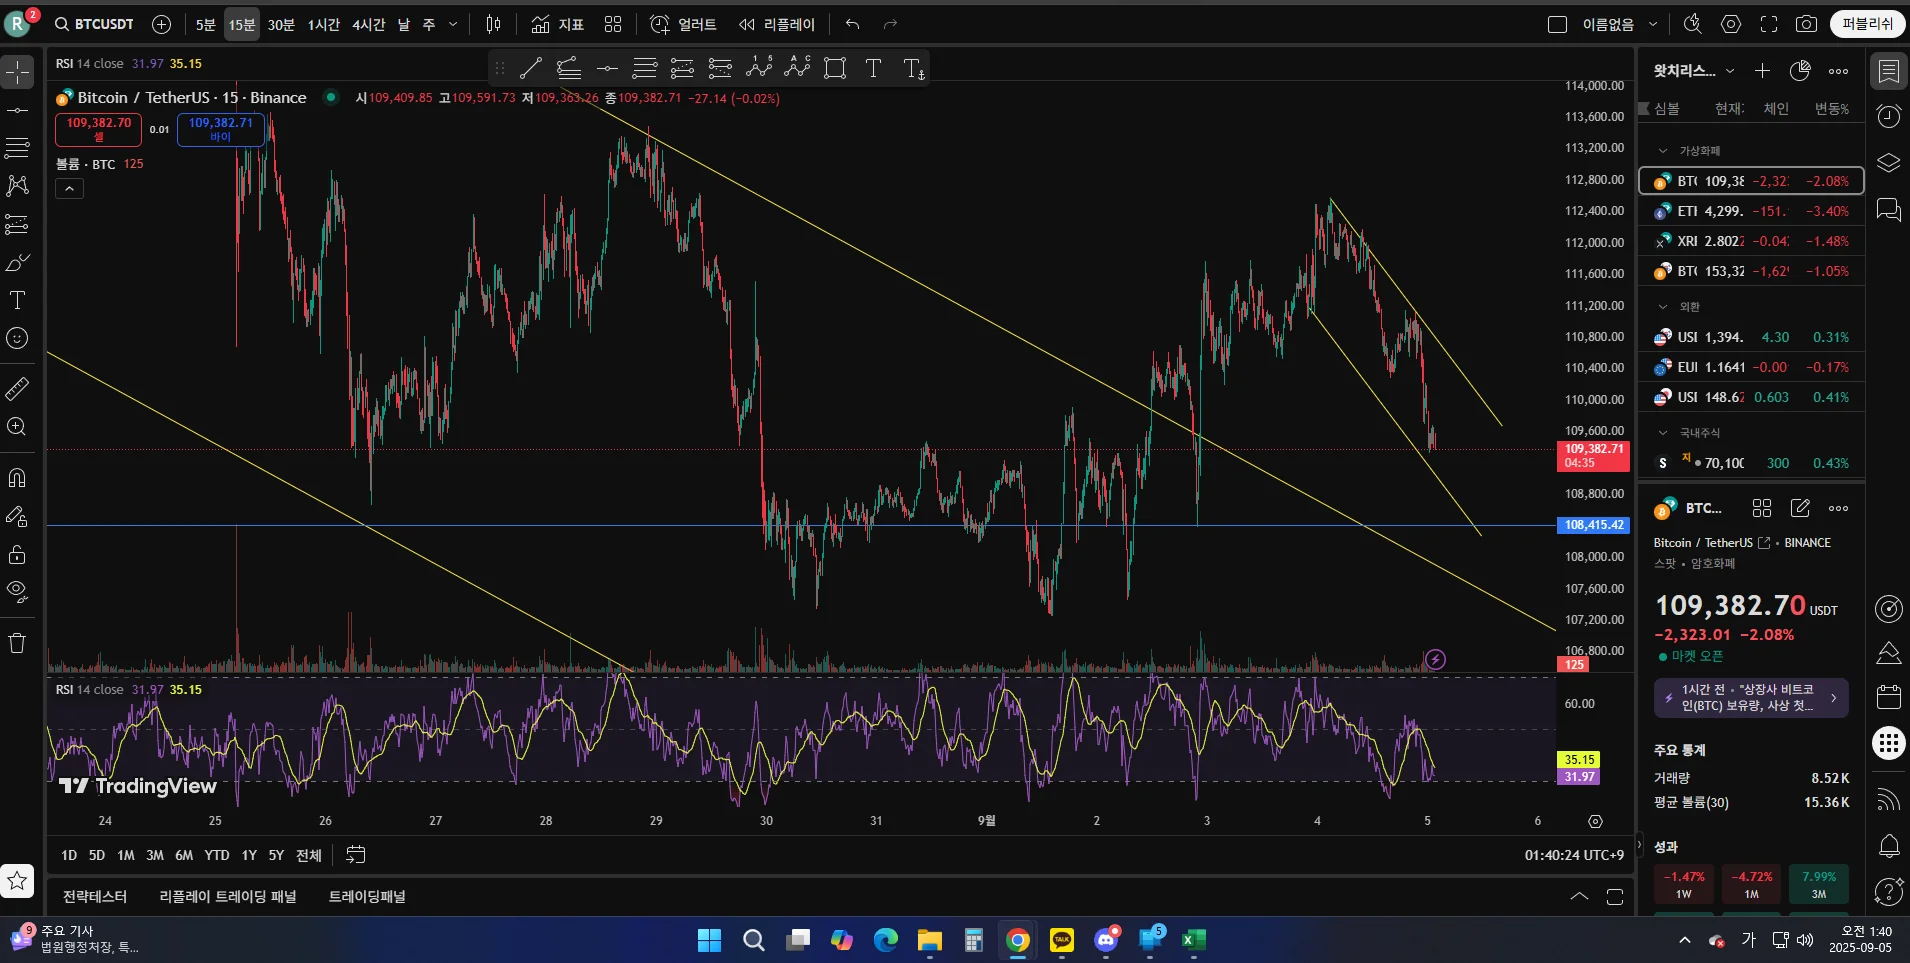Take a chart snapshot with camera icon
Screen dimensions: 1910x963
click(1806, 24)
